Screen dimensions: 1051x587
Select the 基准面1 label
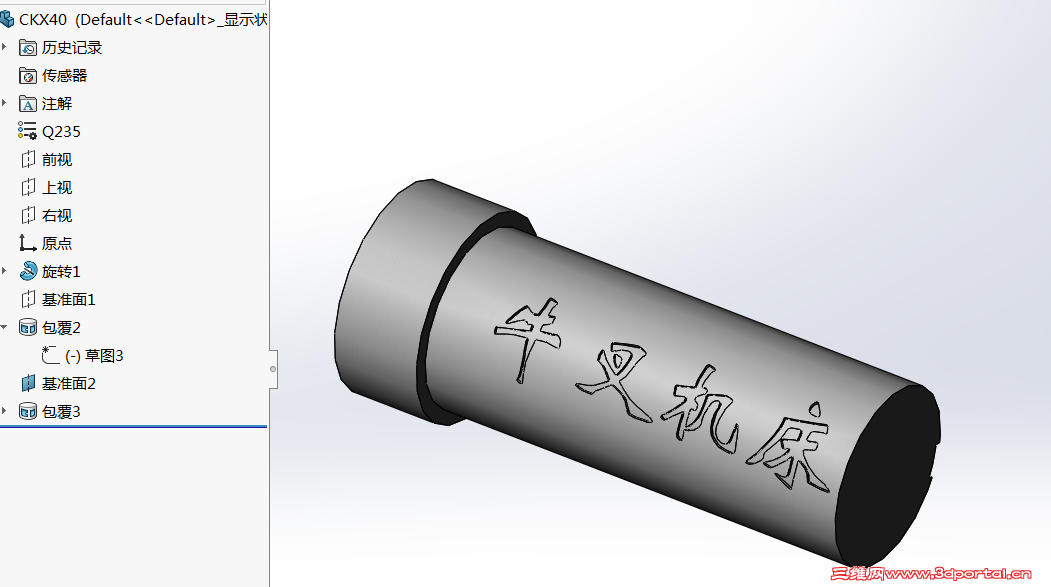68,300
